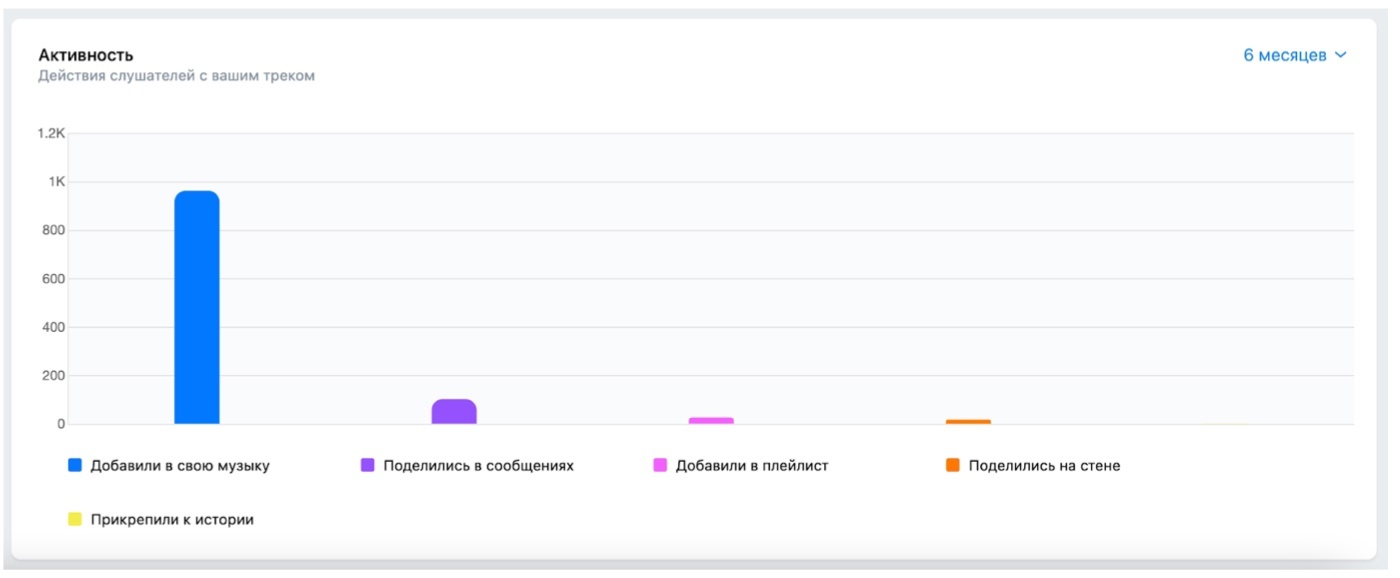Click the blue square legend icon
This screenshot has height=578, width=1400.
pos(75,465)
